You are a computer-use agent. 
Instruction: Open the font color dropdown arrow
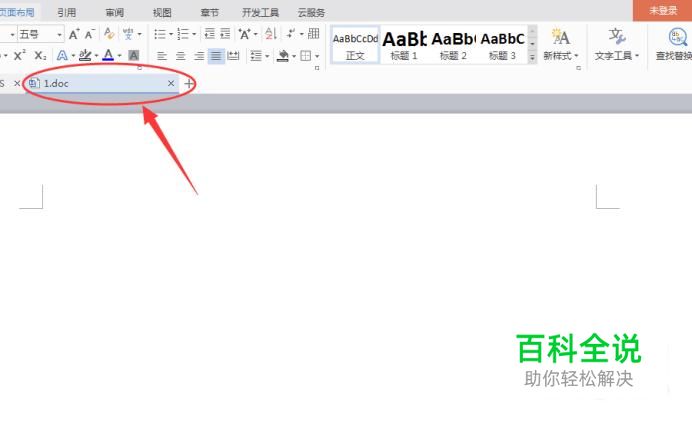(119, 56)
